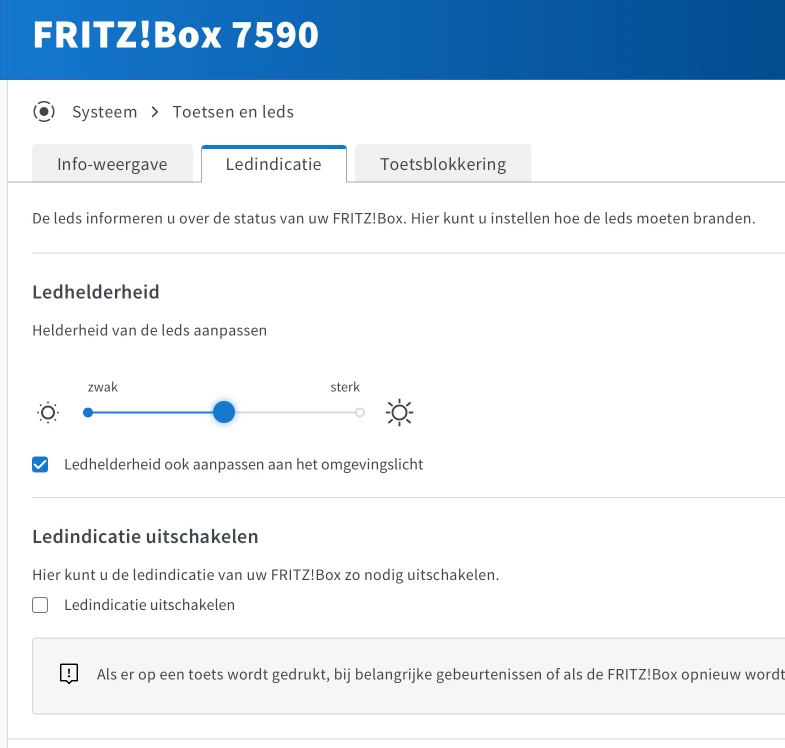The image size is (785, 748).
Task: Click the 'Ledindicatie uitschakelen' checkbox label
Action: click(x=150, y=605)
